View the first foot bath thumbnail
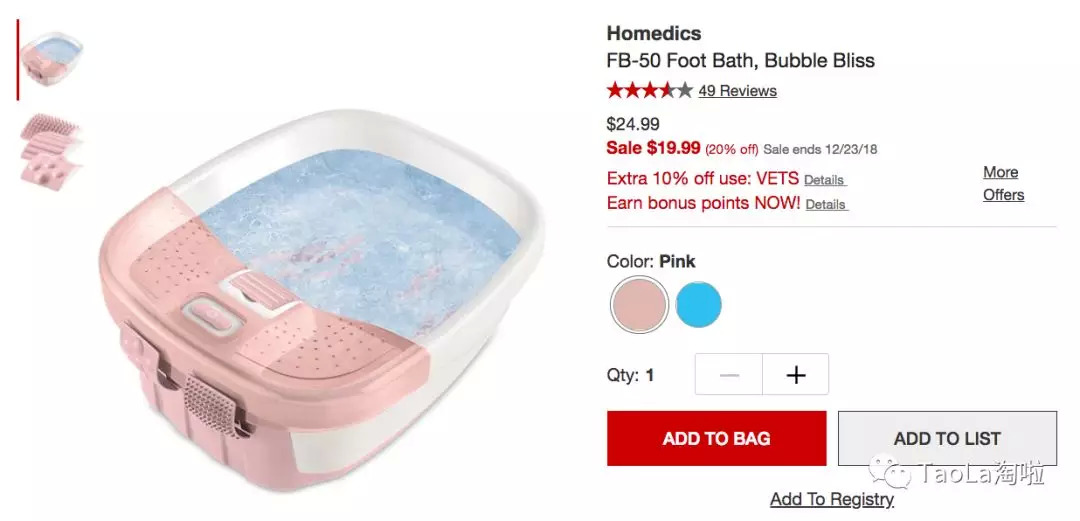 [52, 59]
